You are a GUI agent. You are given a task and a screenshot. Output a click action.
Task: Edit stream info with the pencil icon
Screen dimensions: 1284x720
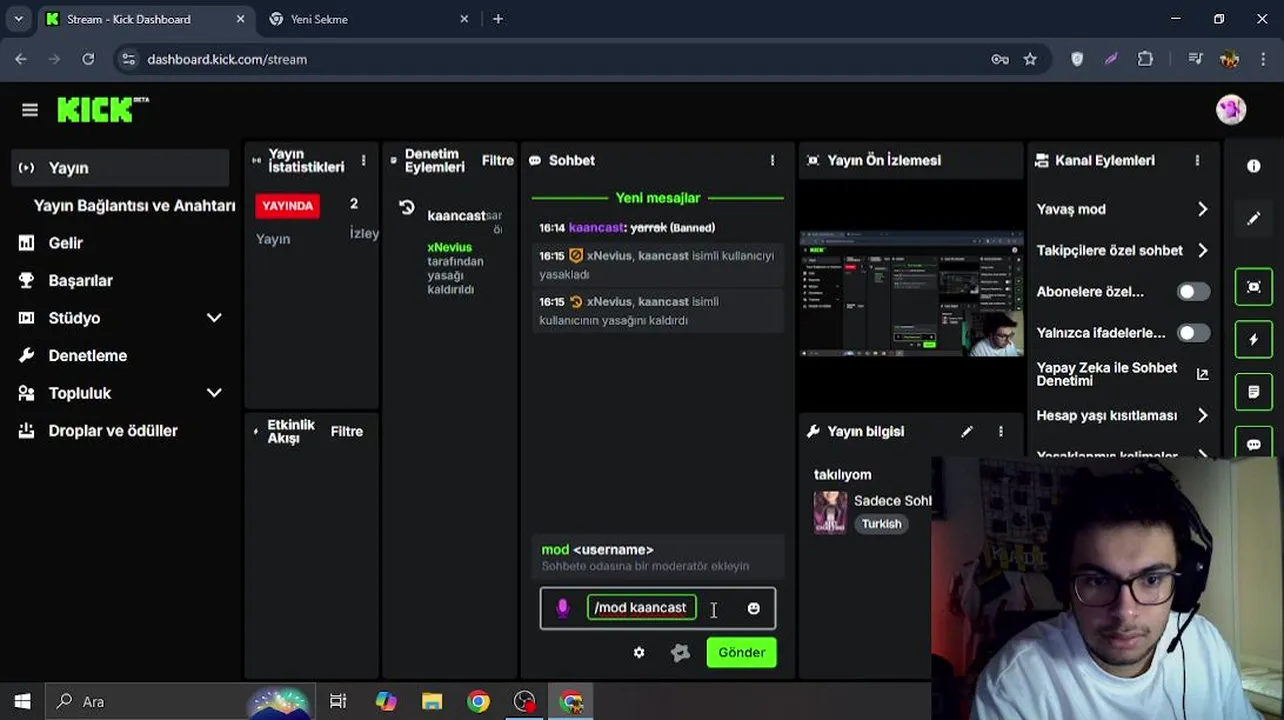click(x=966, y=431)
